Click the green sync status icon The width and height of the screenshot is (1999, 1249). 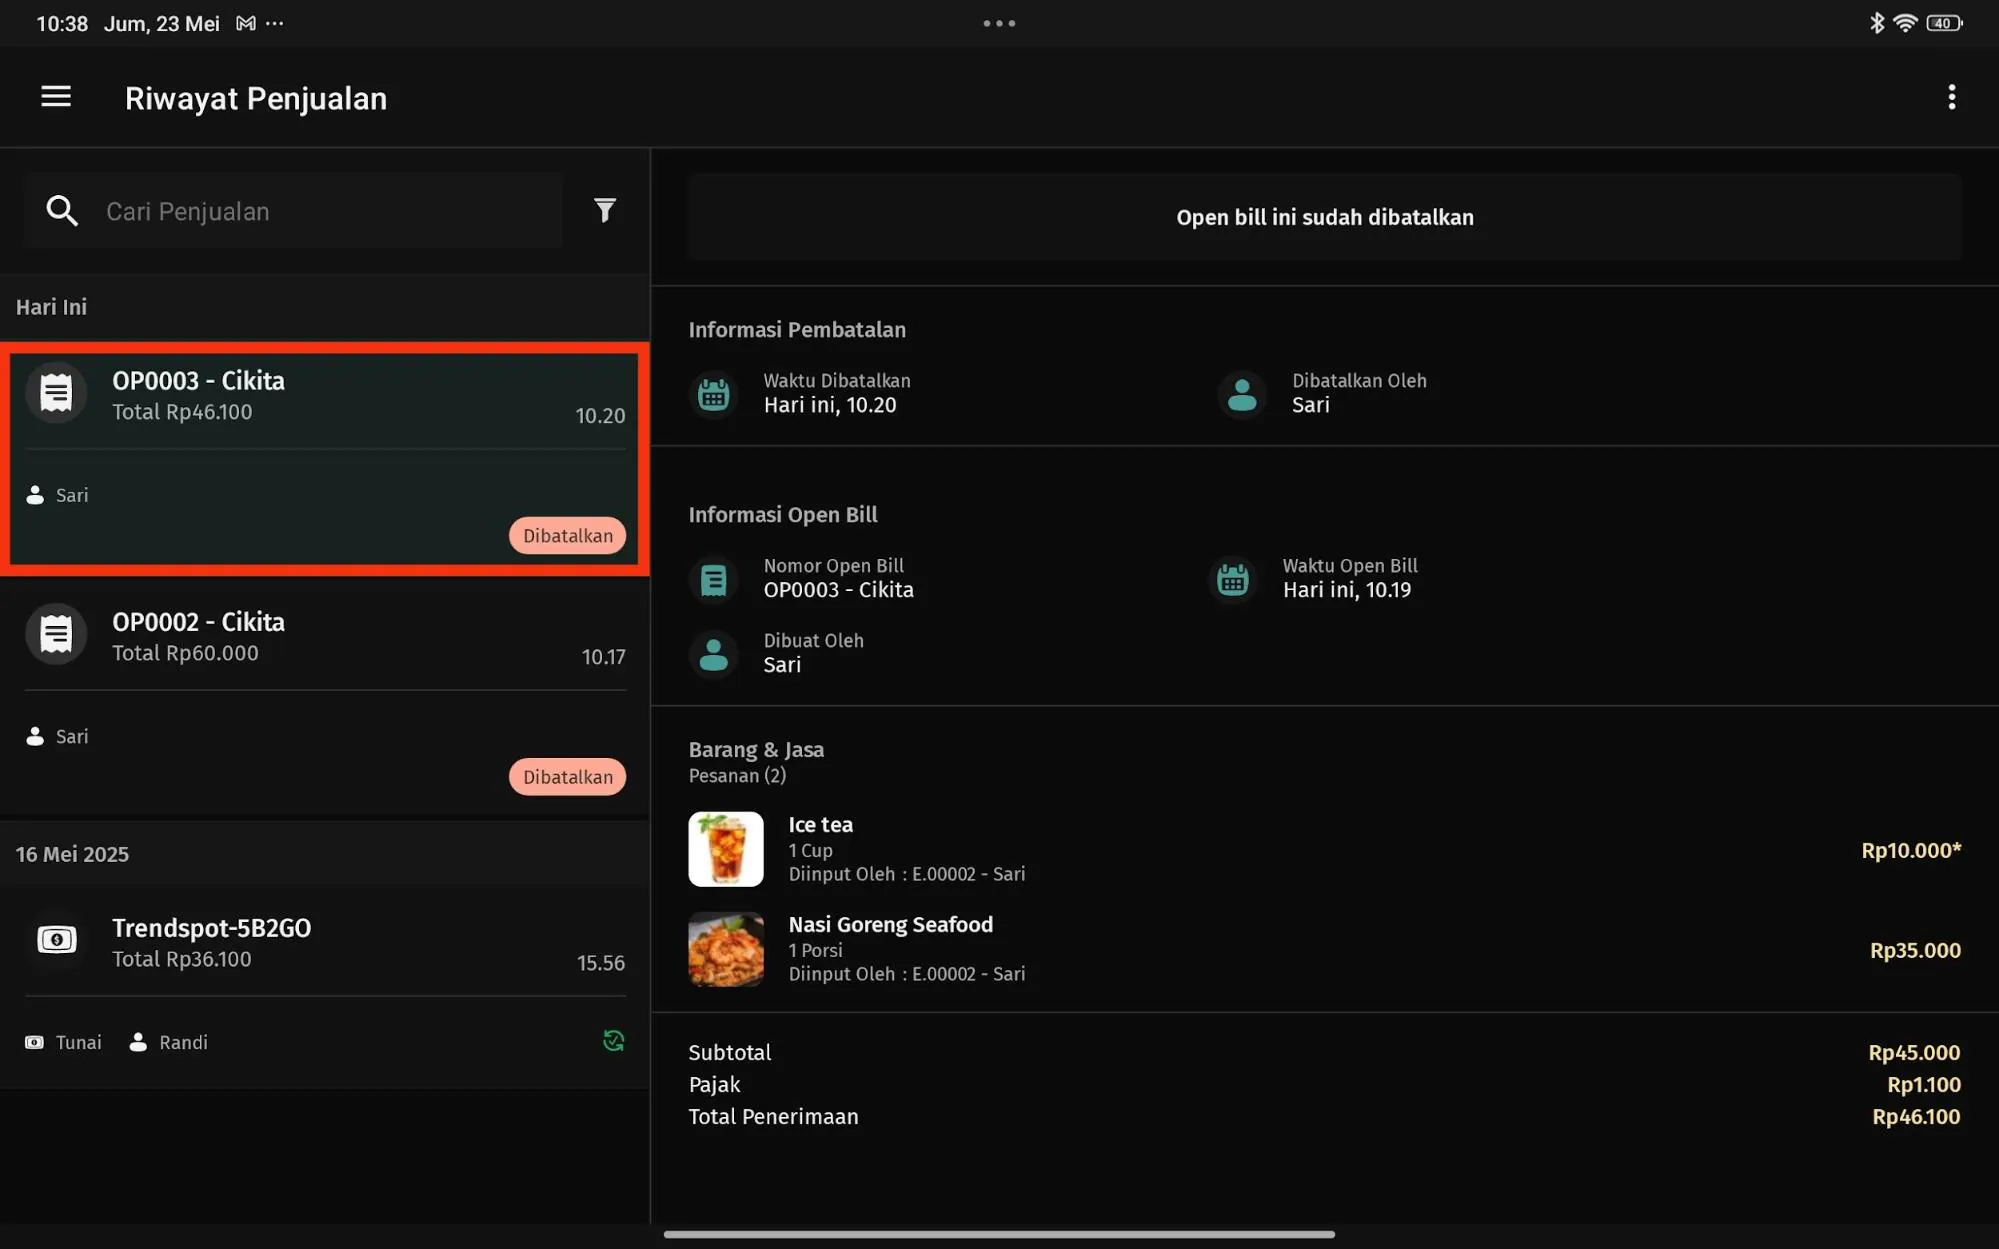613,1041
